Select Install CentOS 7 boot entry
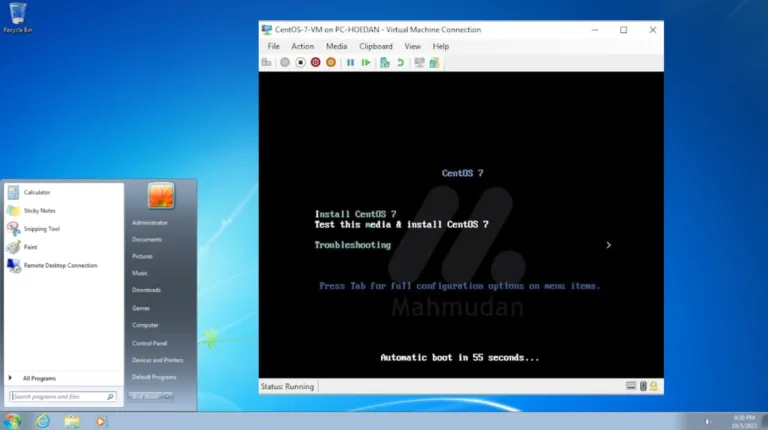768x430 pixels. [x=355, y=214]
